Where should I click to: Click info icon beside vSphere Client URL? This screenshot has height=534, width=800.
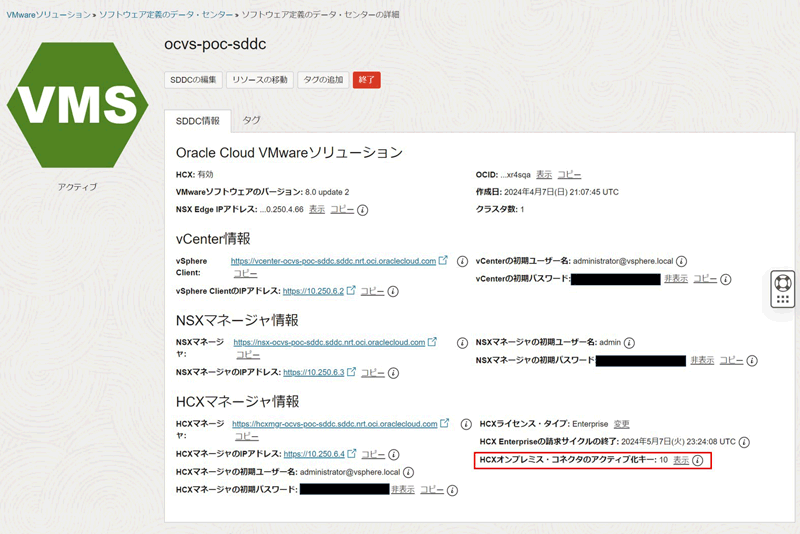coord(462,261)
